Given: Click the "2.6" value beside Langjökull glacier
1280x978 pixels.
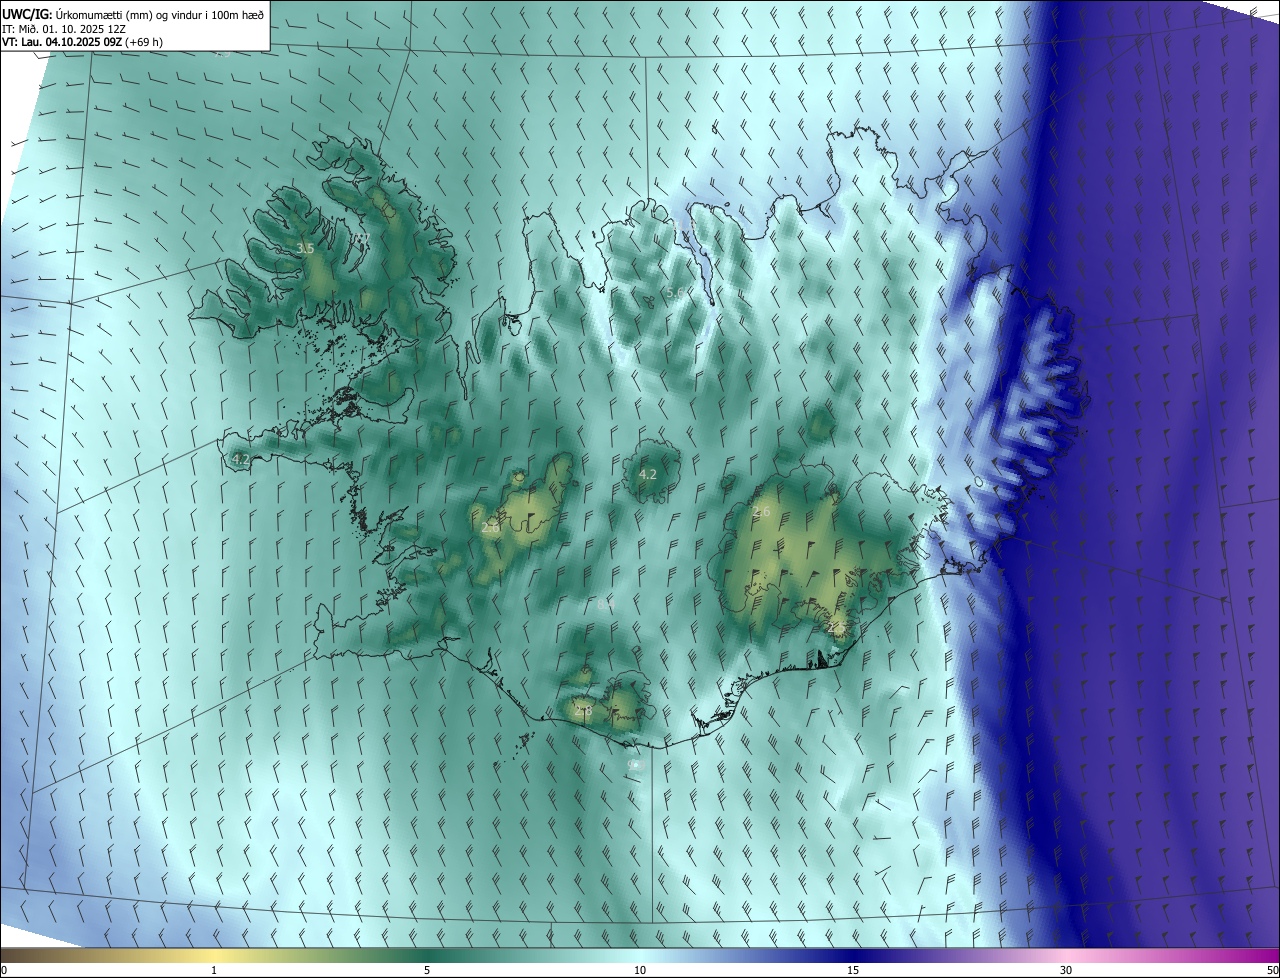Looking at the screenshot, I should 490,528.
